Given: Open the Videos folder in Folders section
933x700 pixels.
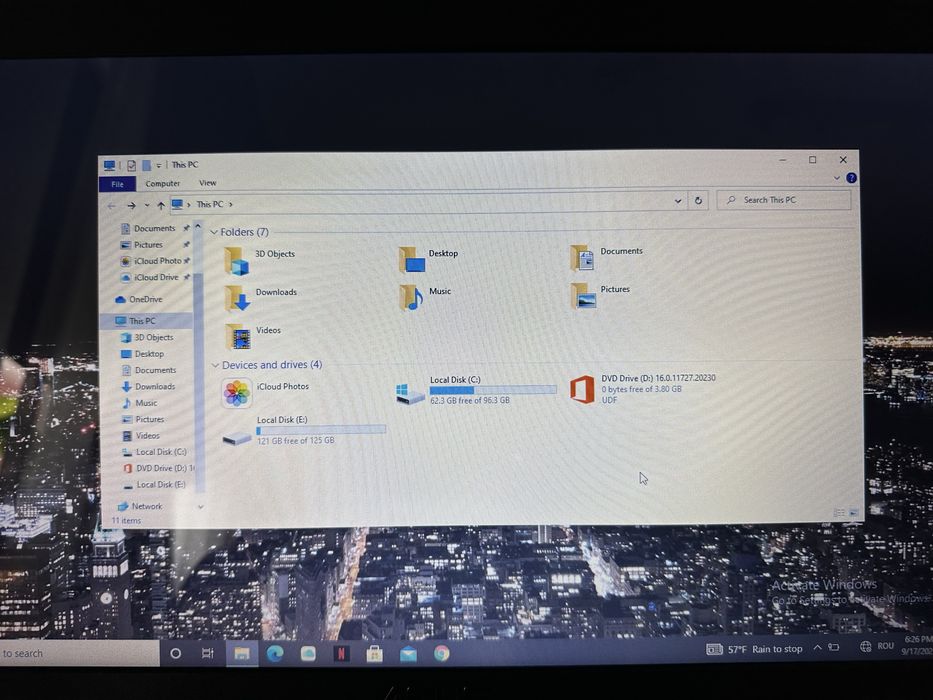Looking at the screenshot, I should coord(238,337).
